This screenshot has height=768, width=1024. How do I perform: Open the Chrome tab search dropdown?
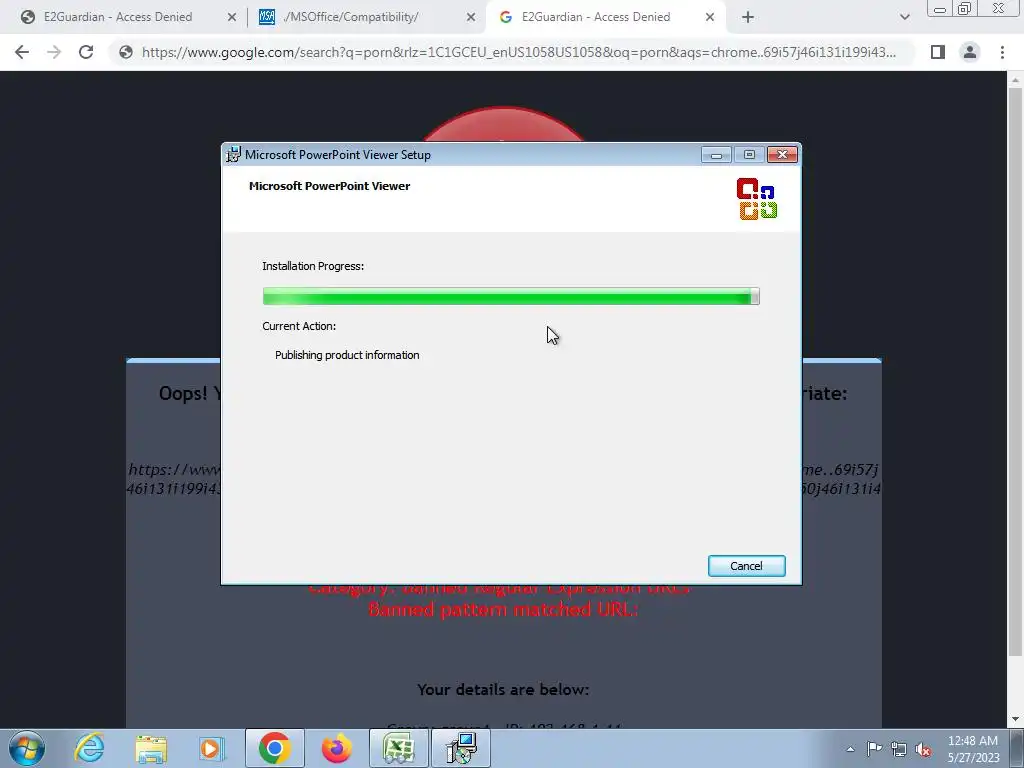pyautogui.click(x=904, y=18)
